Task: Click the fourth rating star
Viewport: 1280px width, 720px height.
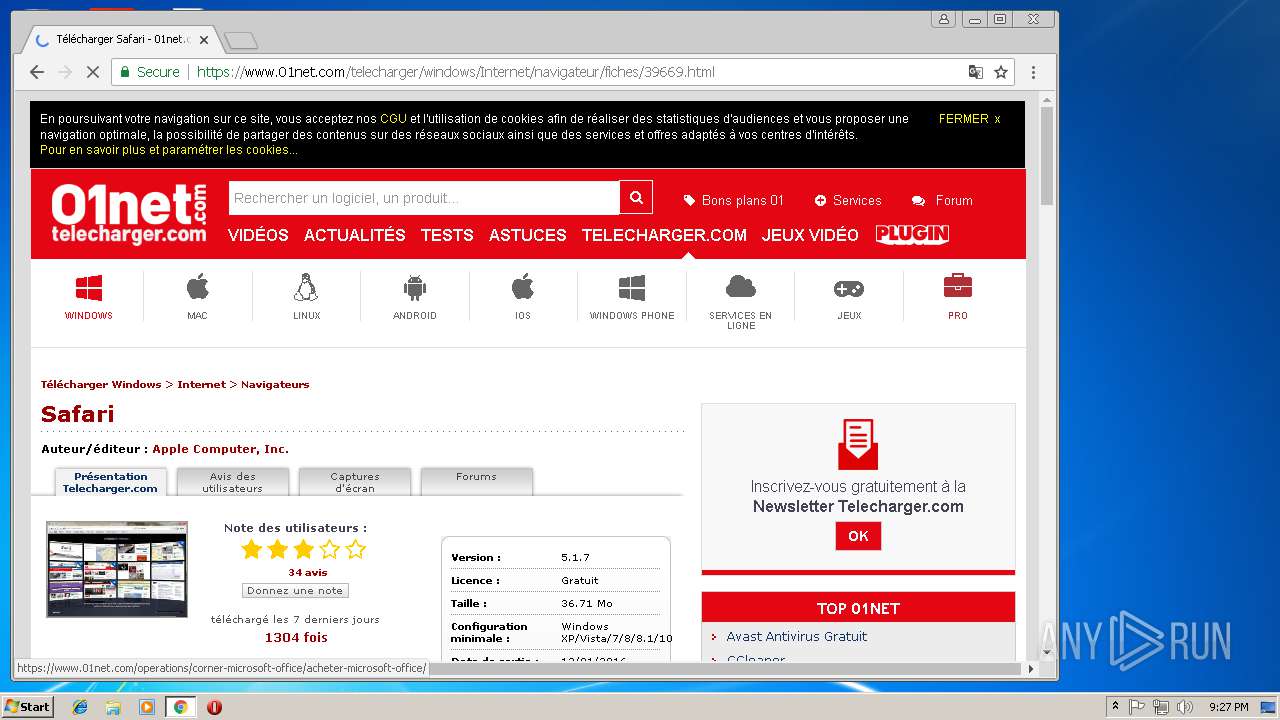Action: click(329, 549)
